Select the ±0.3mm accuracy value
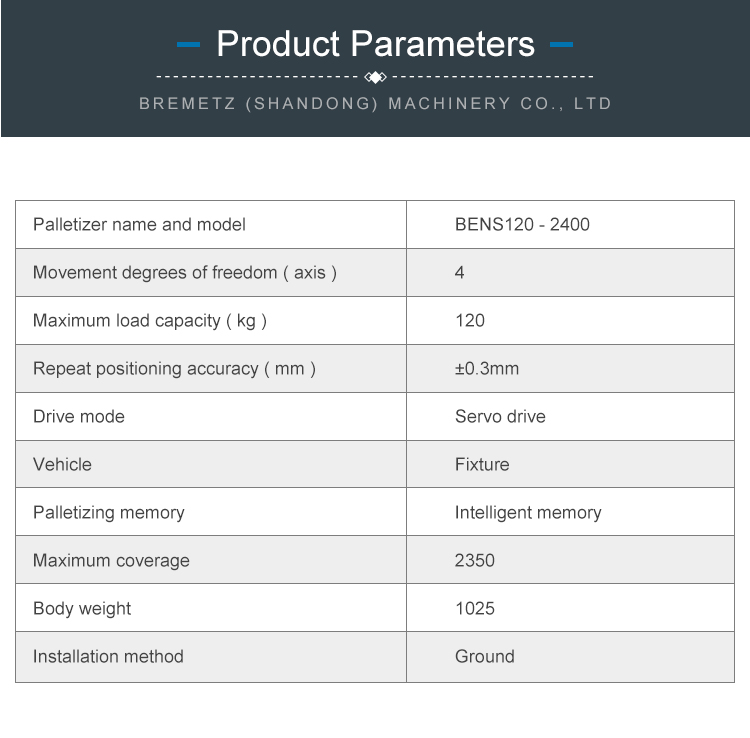 (x=487, y=368)
